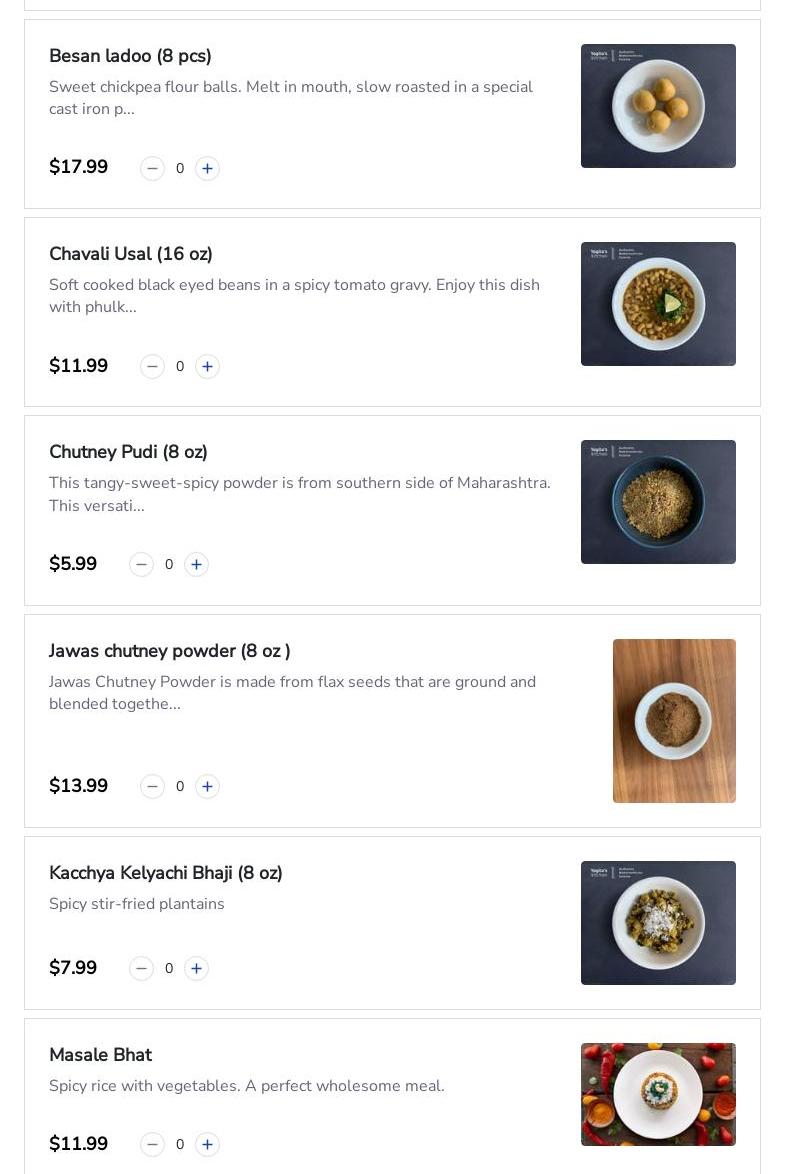Add one Chutney Pudi with plus icon
This screenshot has height=1174, width=785.
click(x=196, y=564)
